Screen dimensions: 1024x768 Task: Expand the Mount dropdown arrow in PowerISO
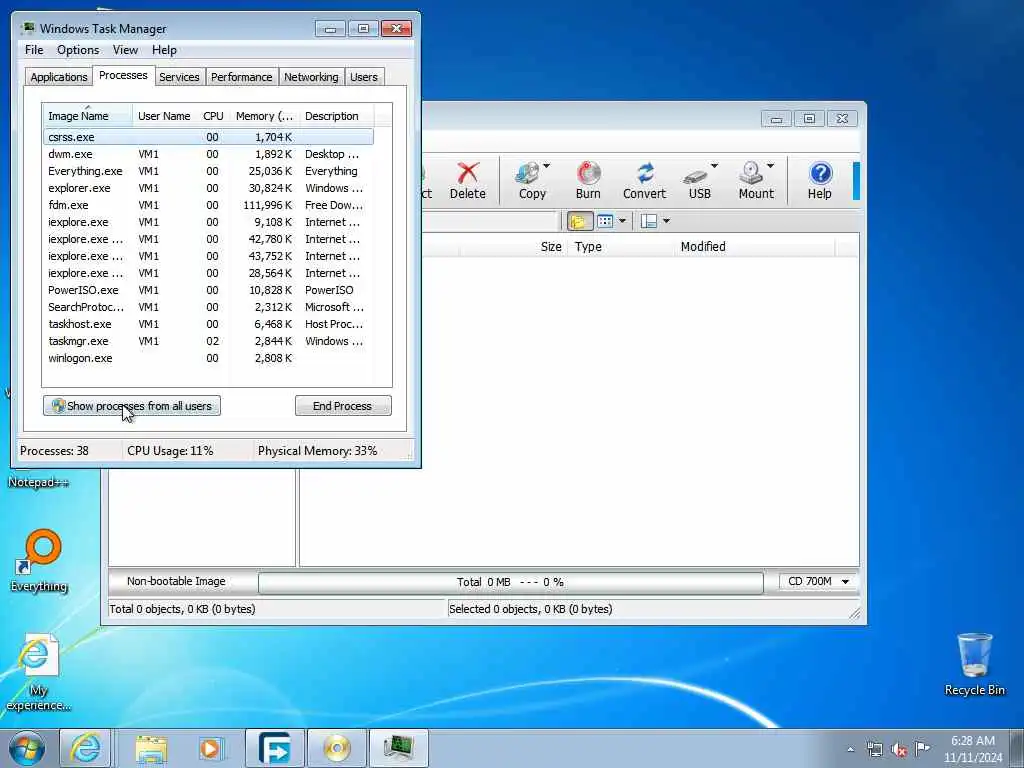[x=771, y=166]
